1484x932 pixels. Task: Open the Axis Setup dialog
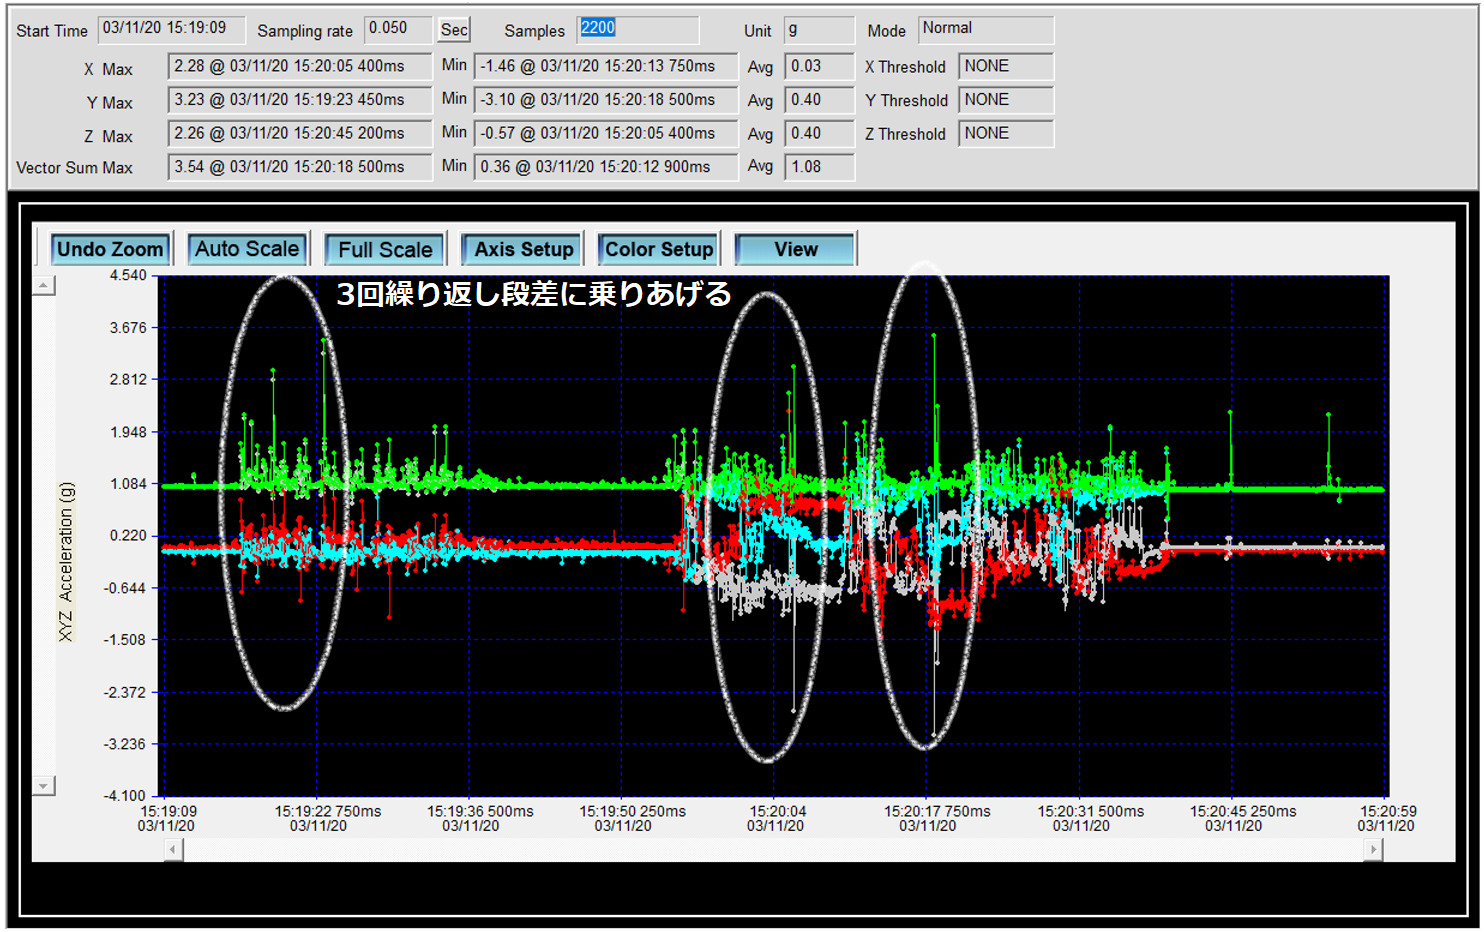click(523, 249)
